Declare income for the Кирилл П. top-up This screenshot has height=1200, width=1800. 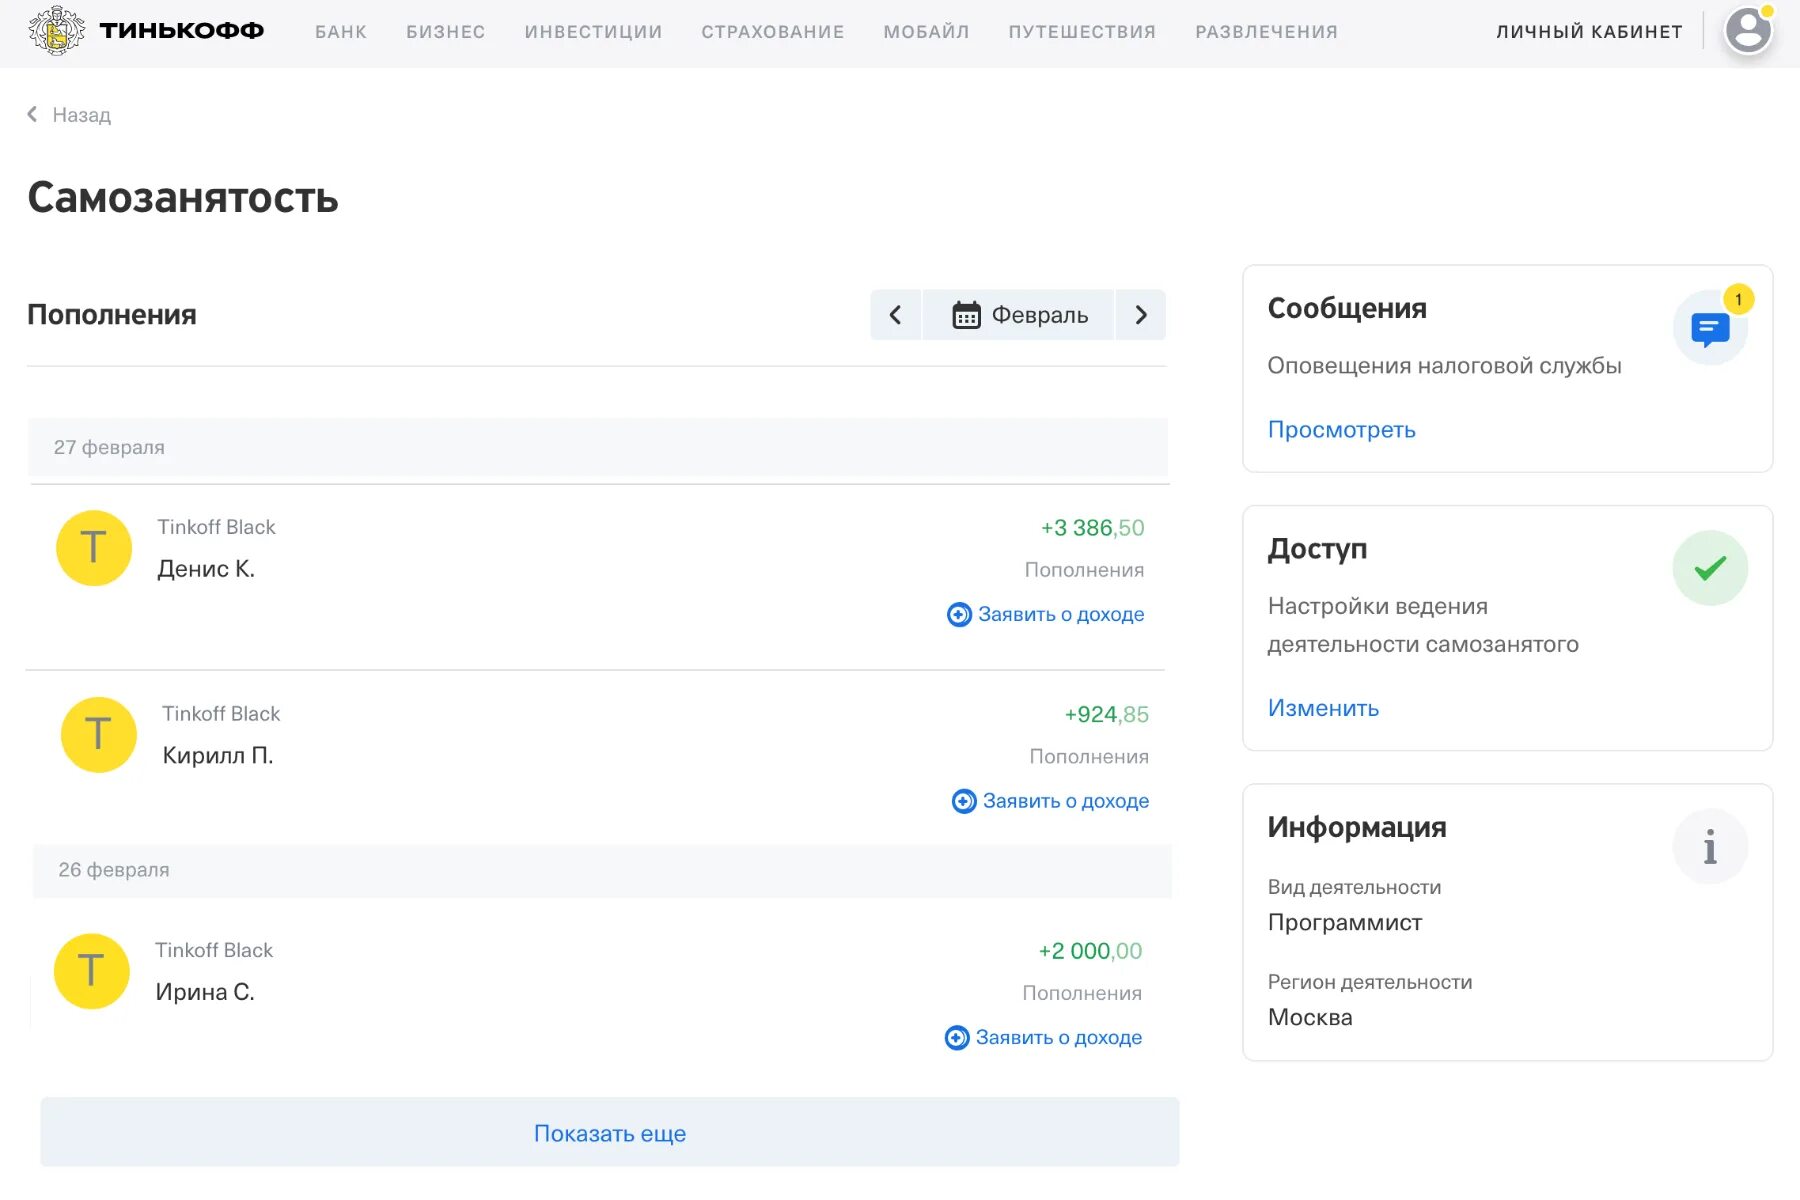click(x=1051, y=801)
